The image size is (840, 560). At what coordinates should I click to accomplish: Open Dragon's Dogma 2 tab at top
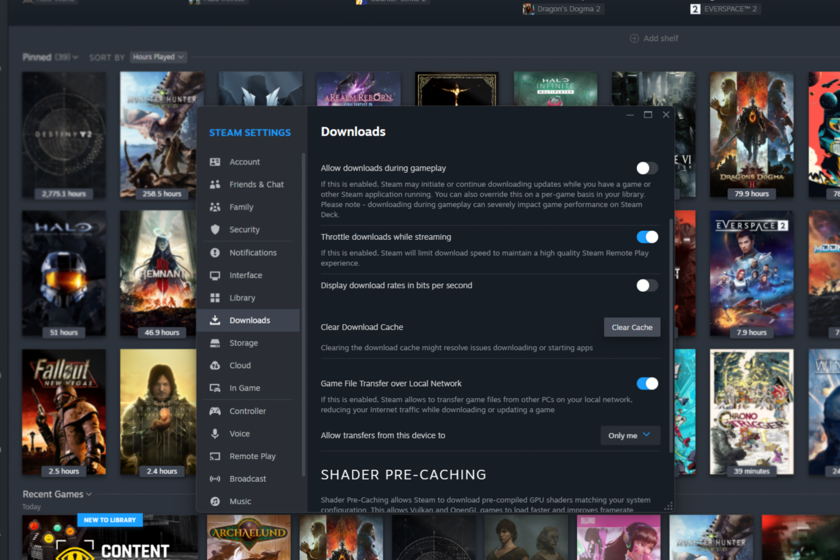[562, 9]
